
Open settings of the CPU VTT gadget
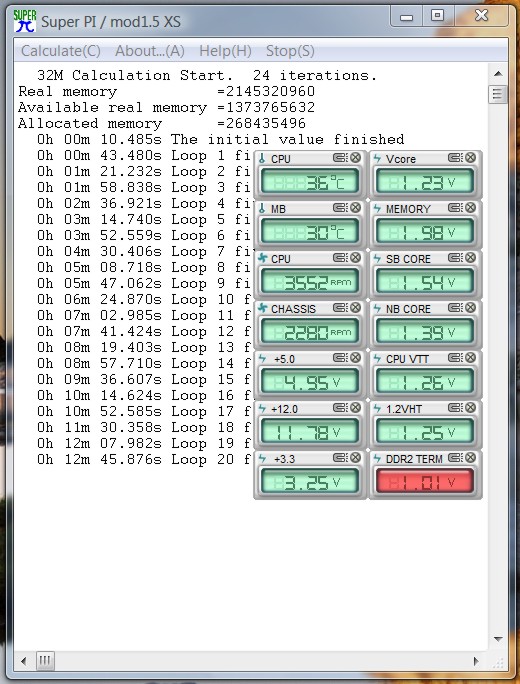(x=455, y=358)
